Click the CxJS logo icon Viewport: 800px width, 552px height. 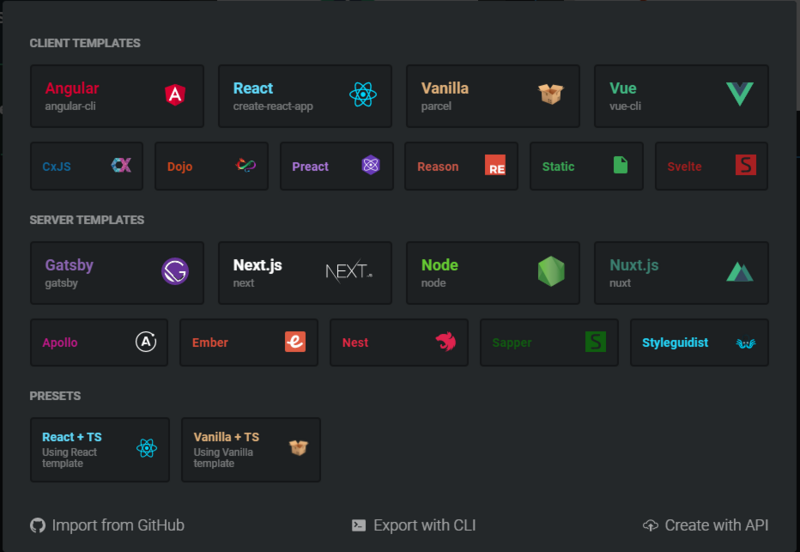[121, 165]
